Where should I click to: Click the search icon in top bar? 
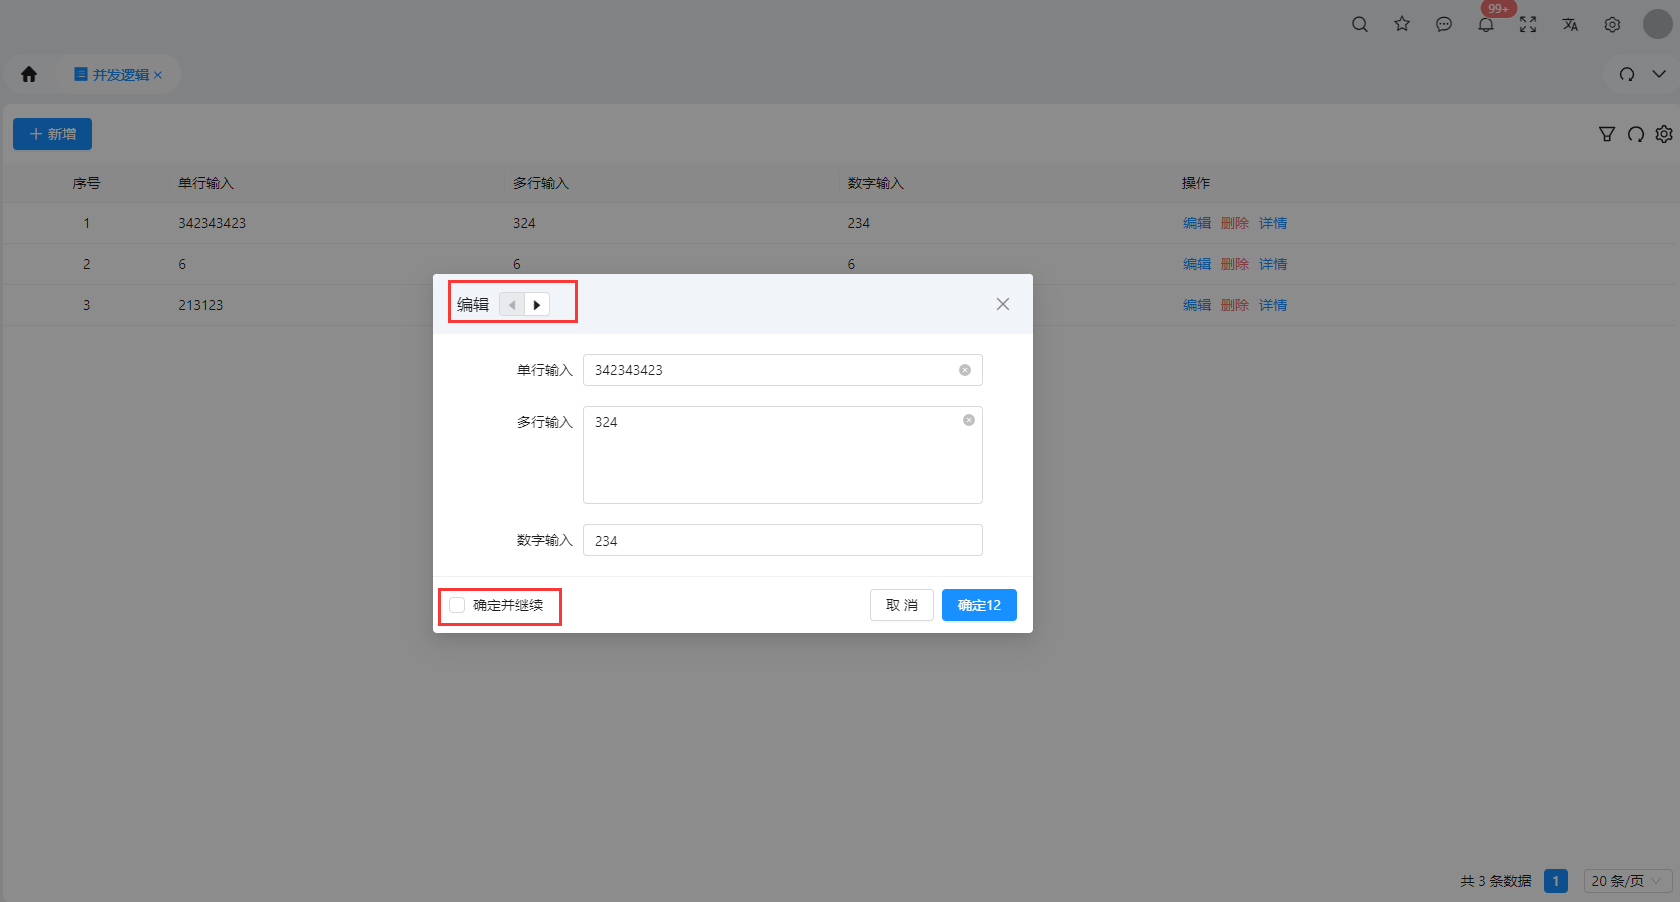[1360, 24]
